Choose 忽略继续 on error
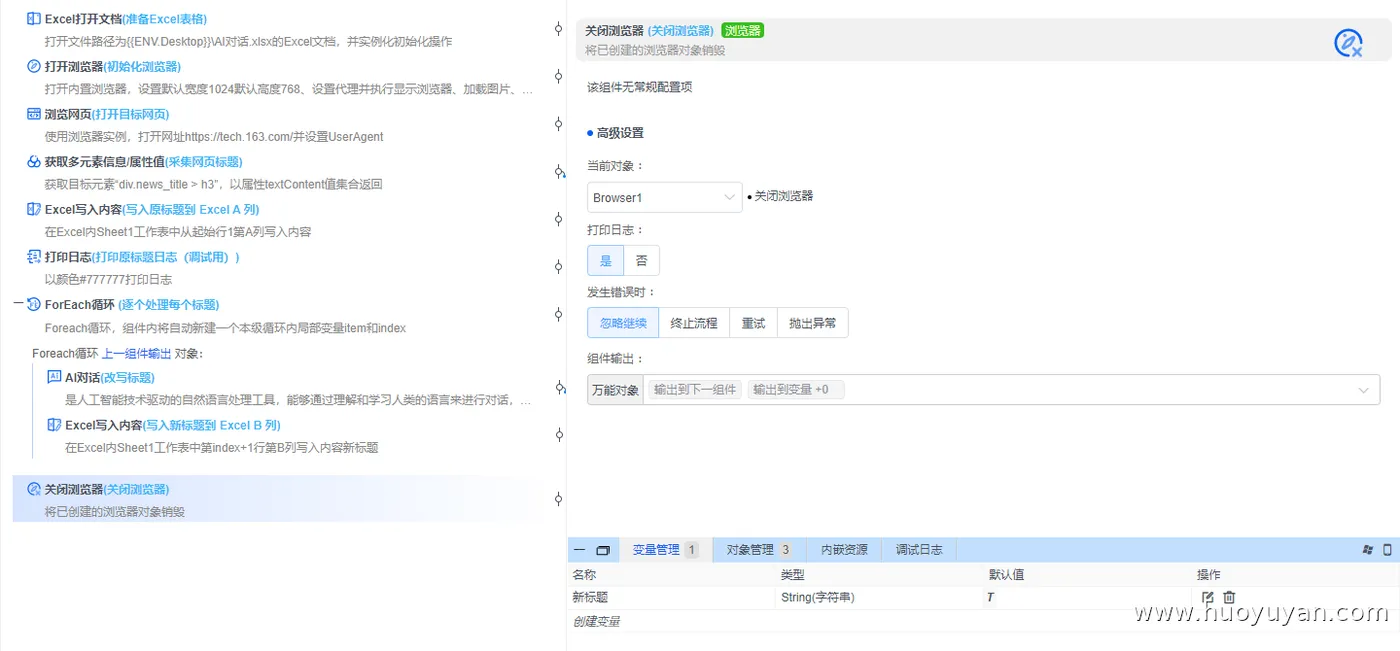This screenshot has width=1400, height=651. [623, 323]
